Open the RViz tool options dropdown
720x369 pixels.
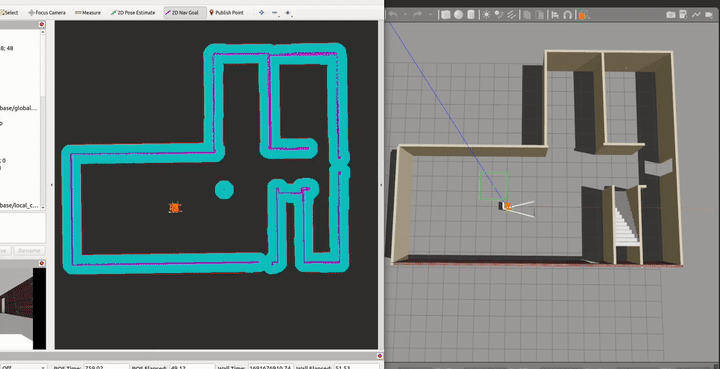coord(288,13)
